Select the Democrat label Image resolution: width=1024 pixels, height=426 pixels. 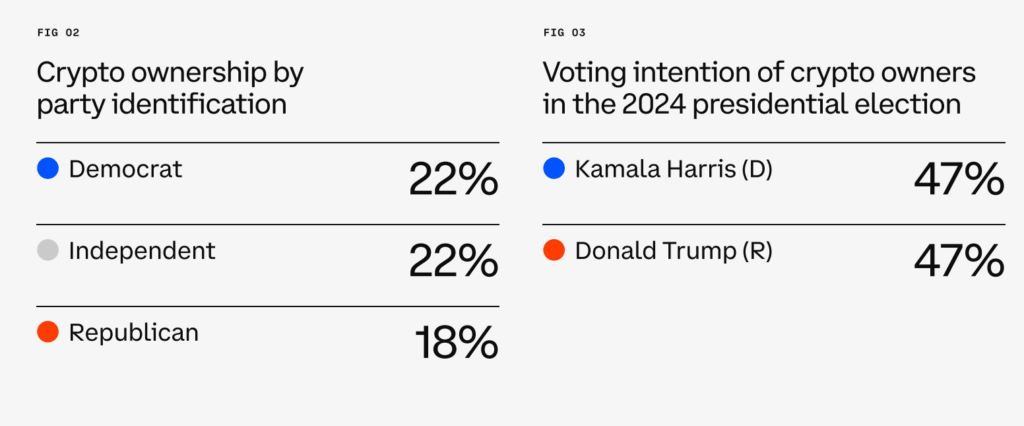coord(125,169)
